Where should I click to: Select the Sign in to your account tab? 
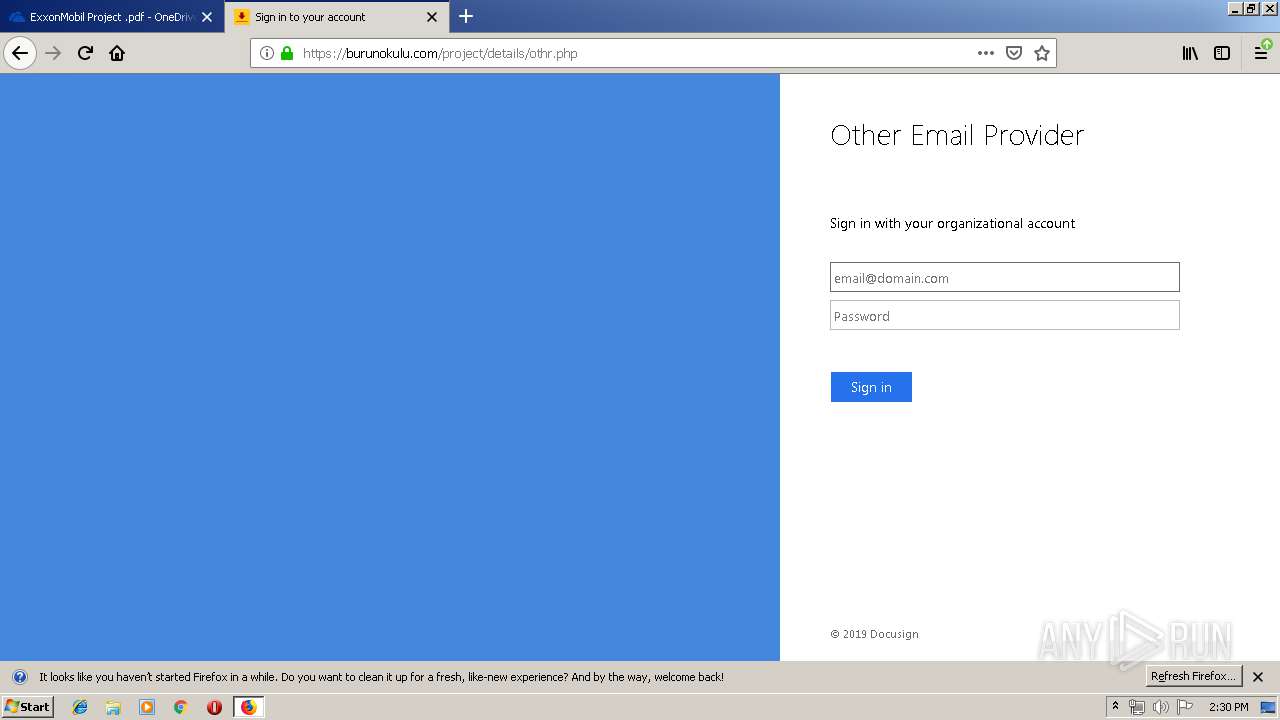pos(337,17)
